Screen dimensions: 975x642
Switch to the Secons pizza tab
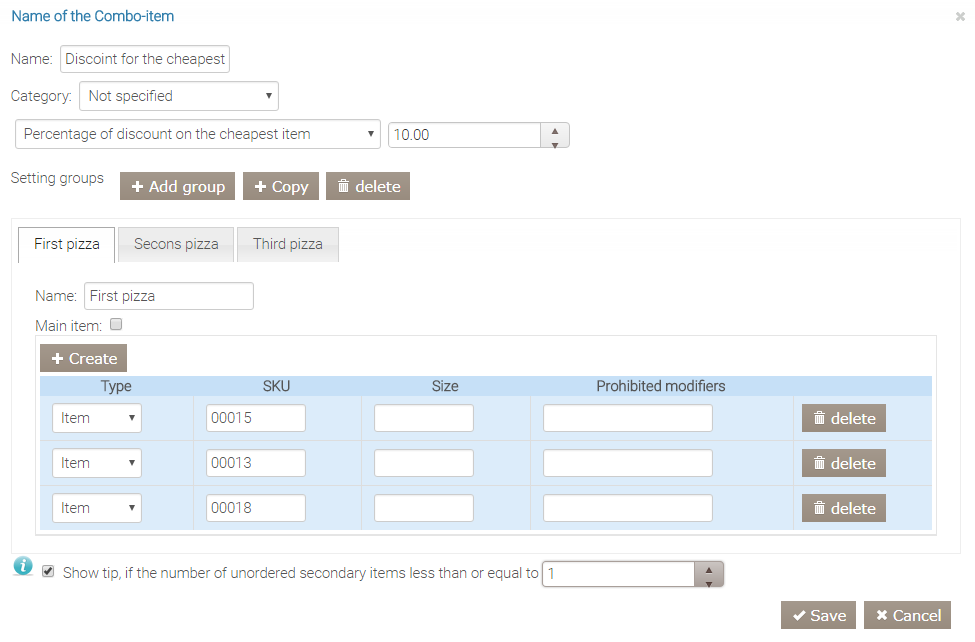point(176,244)
